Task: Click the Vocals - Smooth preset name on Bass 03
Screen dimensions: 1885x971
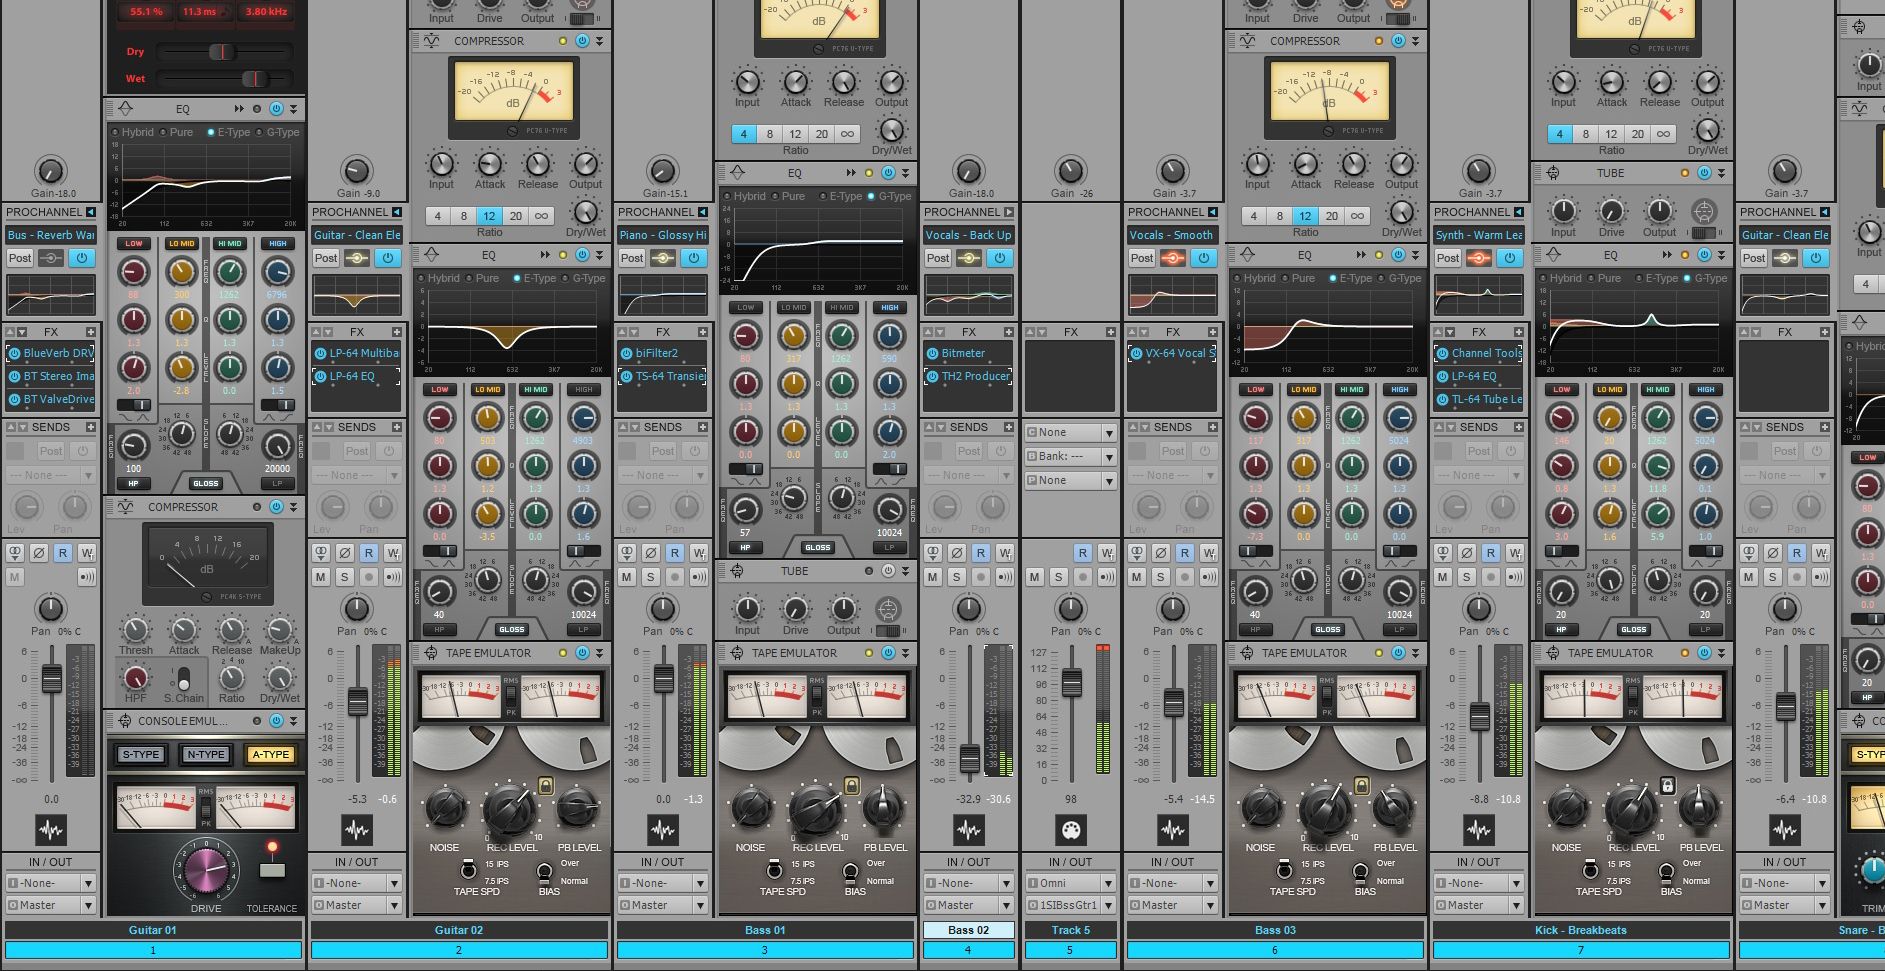Action: point(1171,235)
